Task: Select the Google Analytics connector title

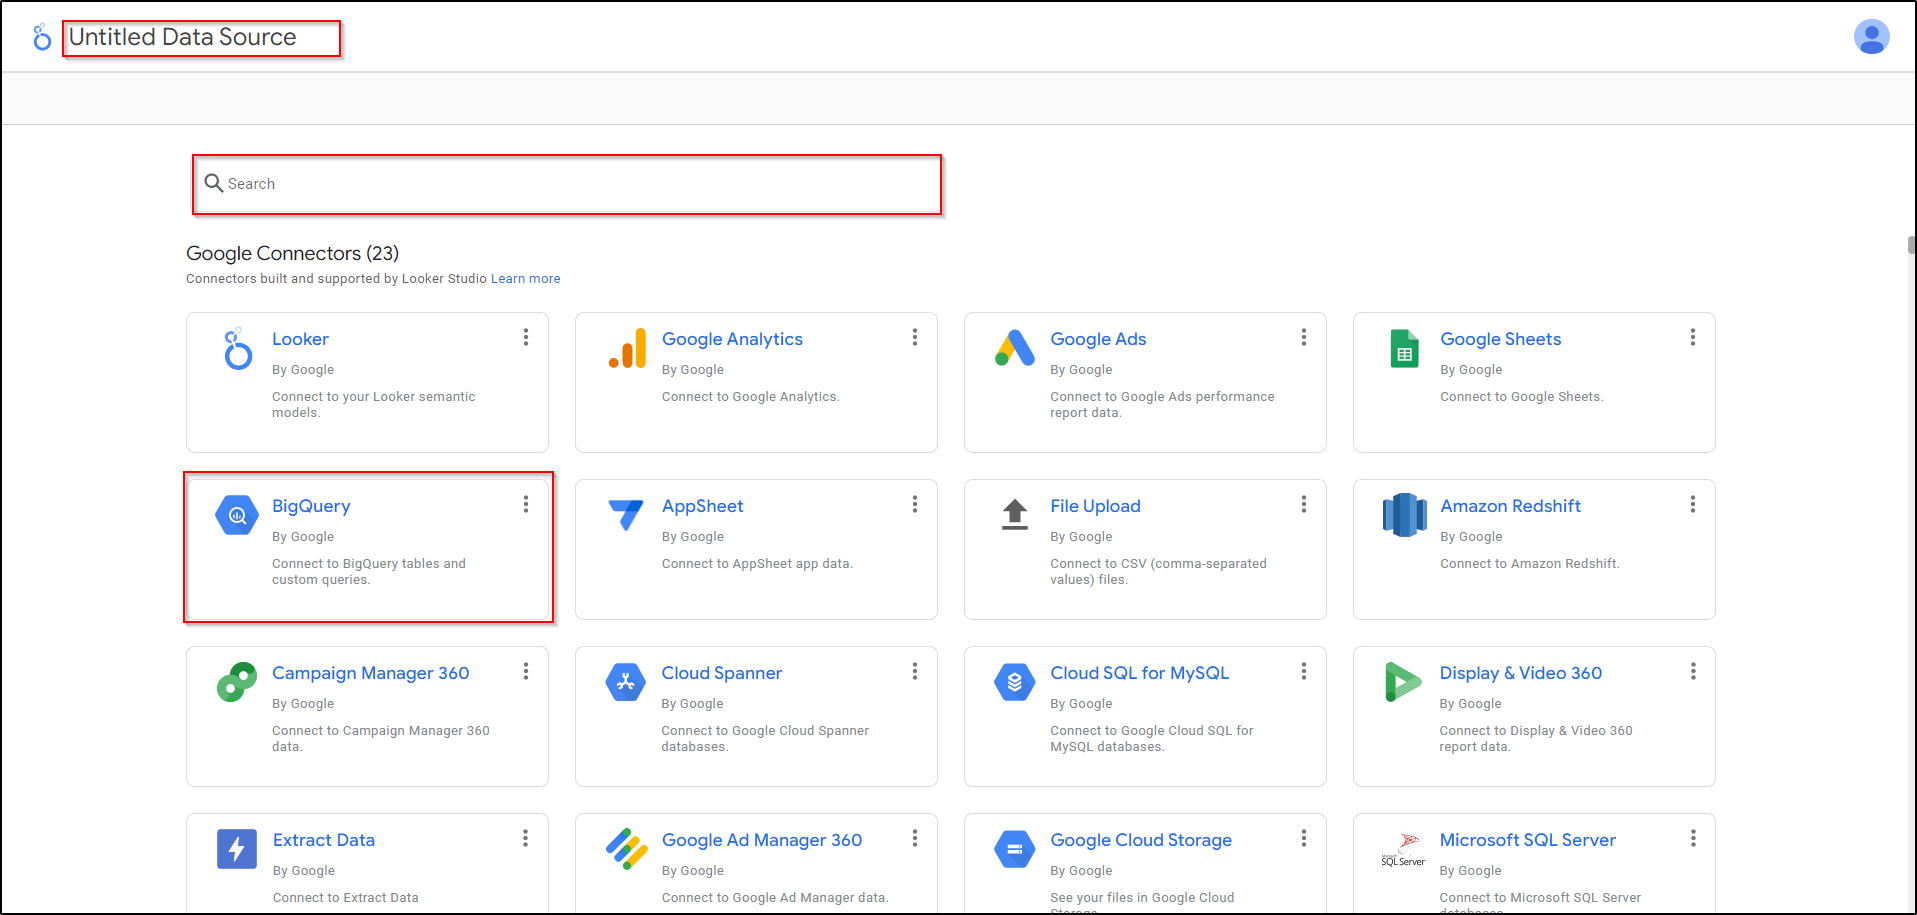Action: pos(732,339)
